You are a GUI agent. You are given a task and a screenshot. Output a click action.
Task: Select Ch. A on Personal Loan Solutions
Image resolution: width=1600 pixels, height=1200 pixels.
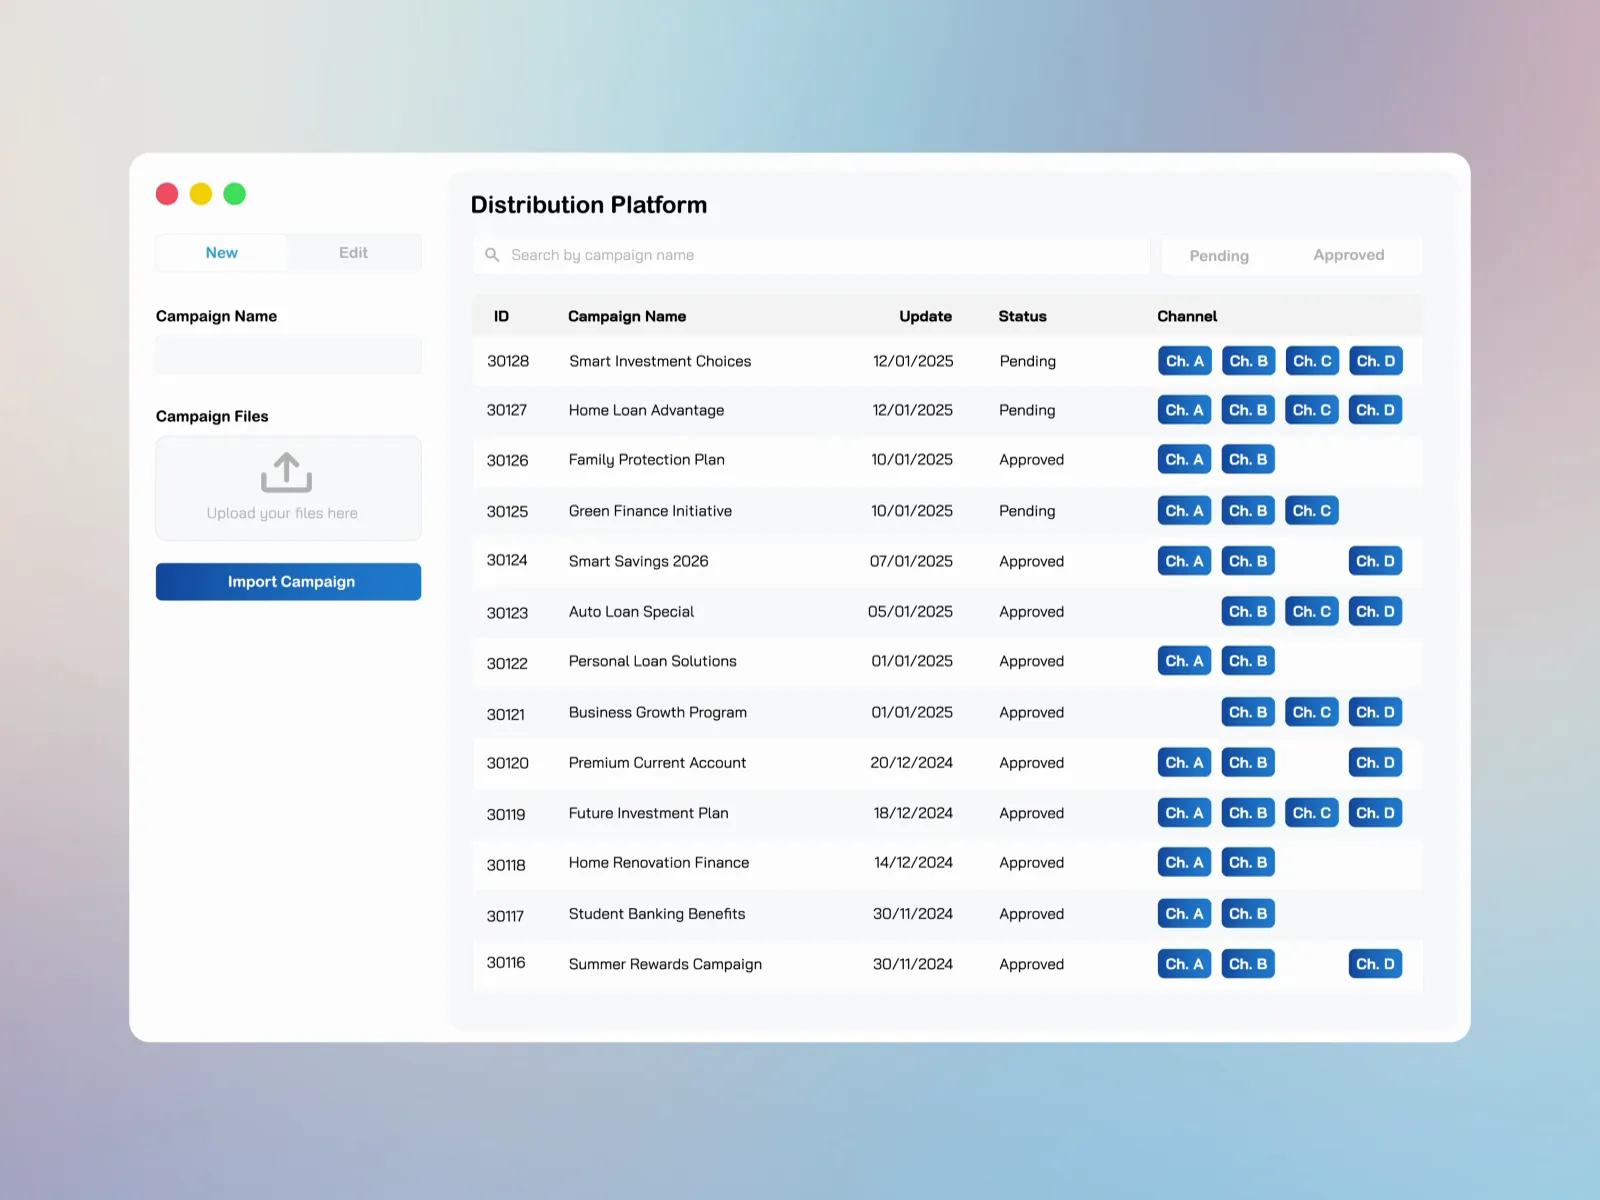click(x=1185, y=661)
